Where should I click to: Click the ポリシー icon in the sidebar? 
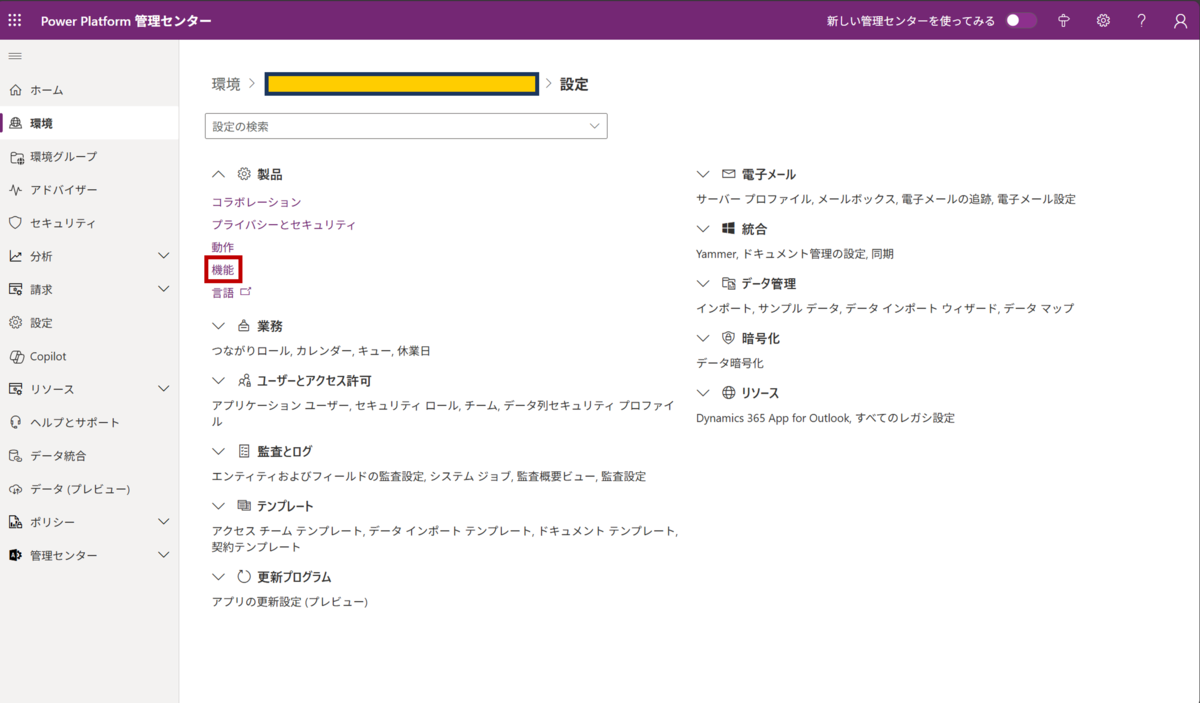[x=15, y=522]
